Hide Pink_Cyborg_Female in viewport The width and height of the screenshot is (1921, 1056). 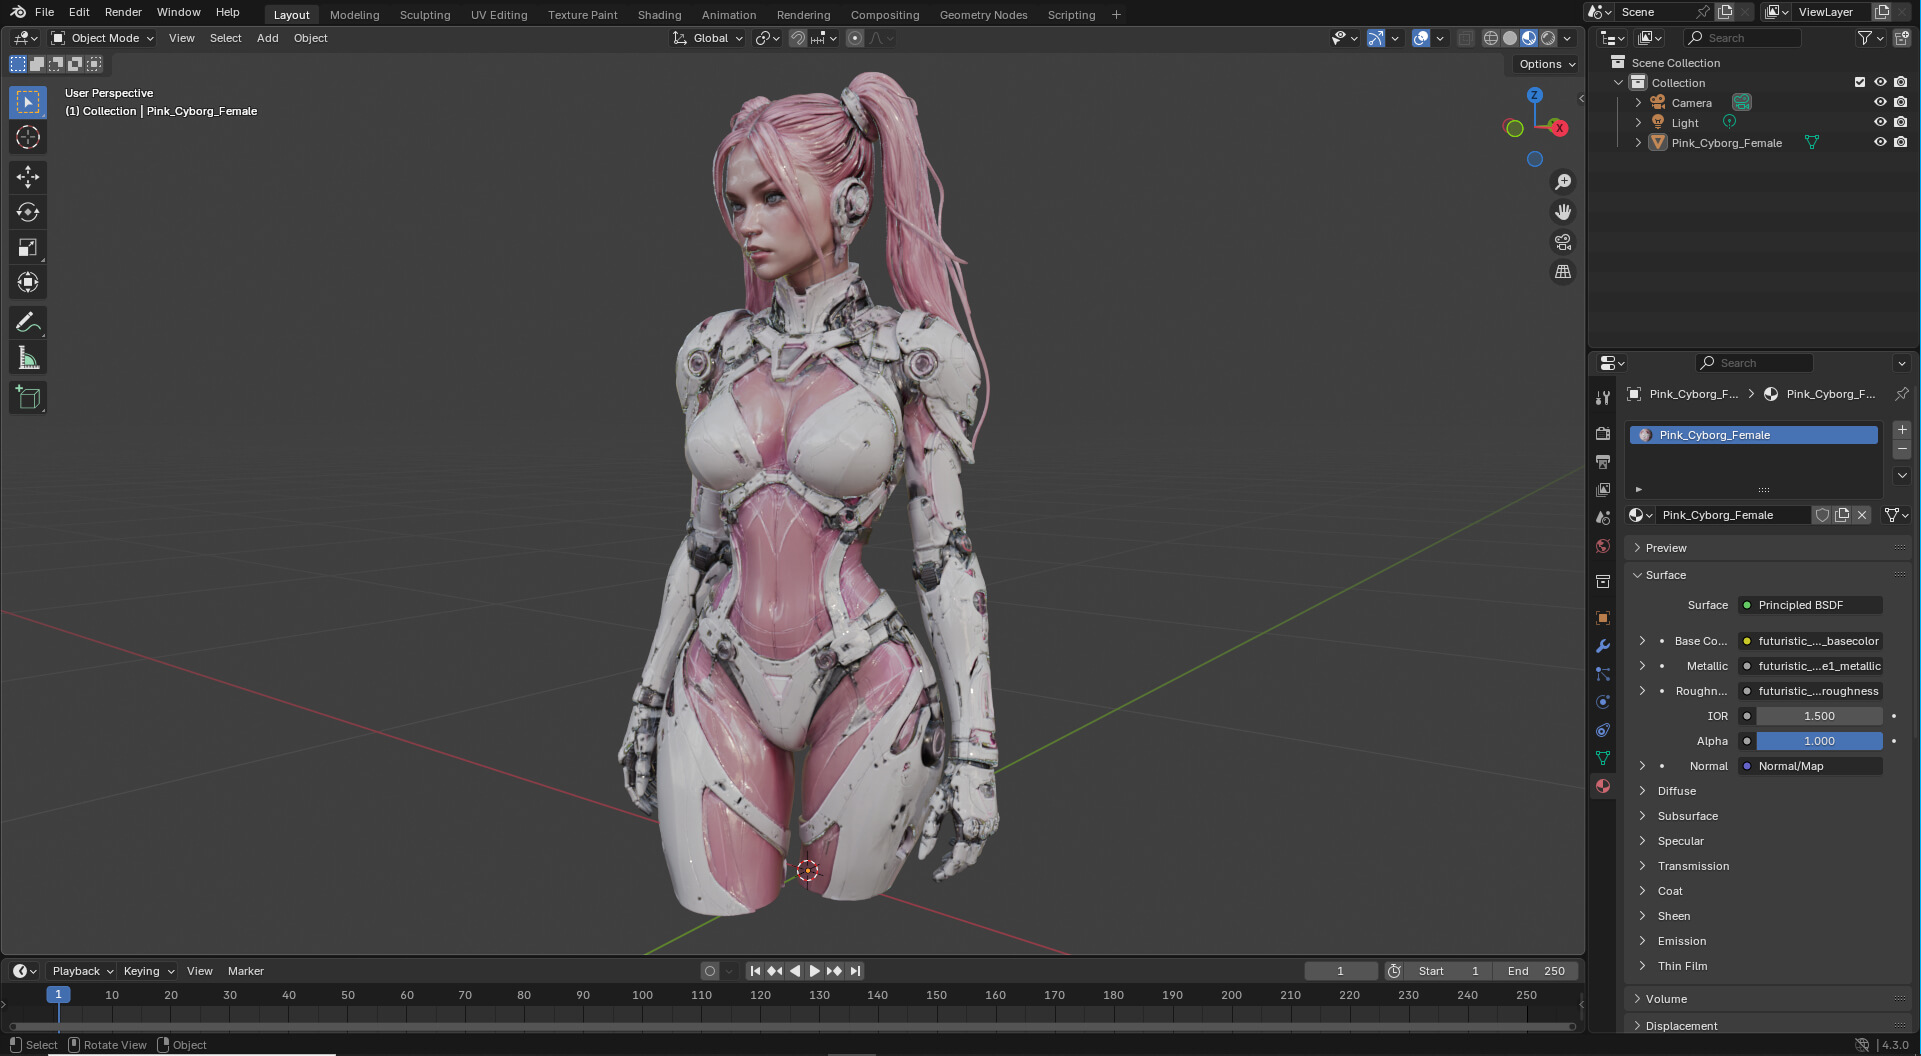click(x=1880, y=142)
